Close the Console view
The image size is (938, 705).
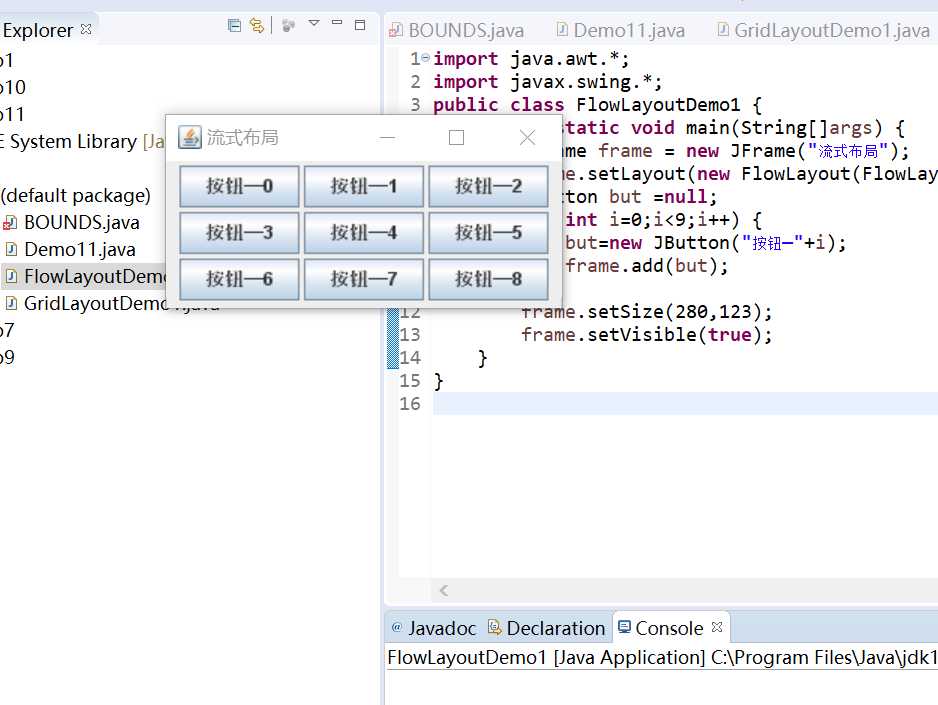717,627
